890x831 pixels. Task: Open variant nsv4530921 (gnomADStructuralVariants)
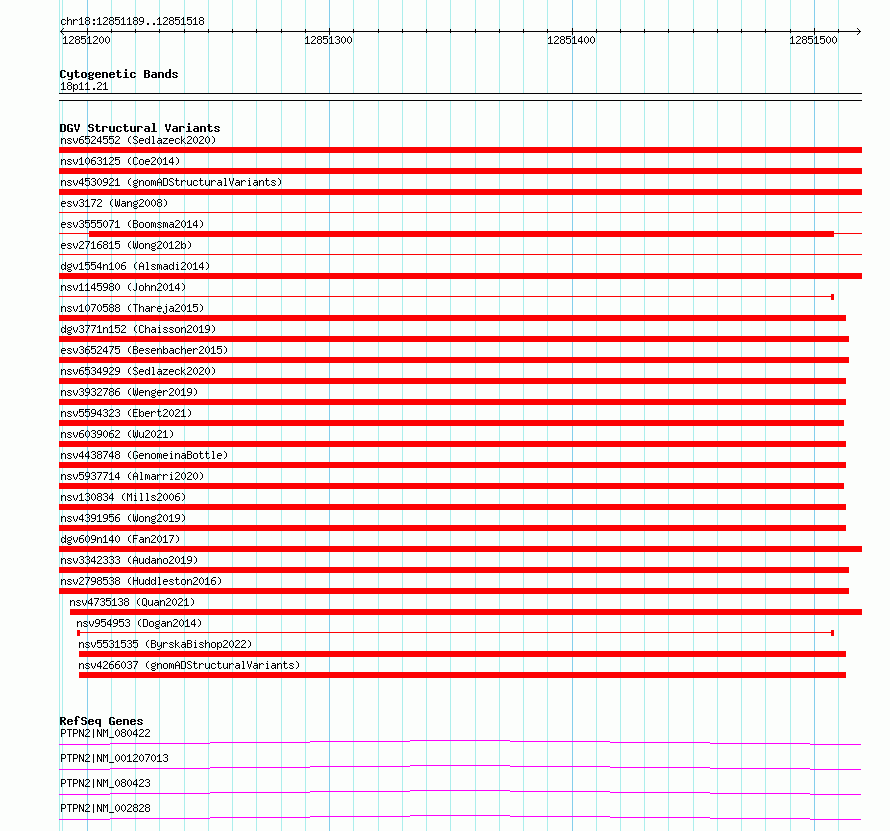171,182
